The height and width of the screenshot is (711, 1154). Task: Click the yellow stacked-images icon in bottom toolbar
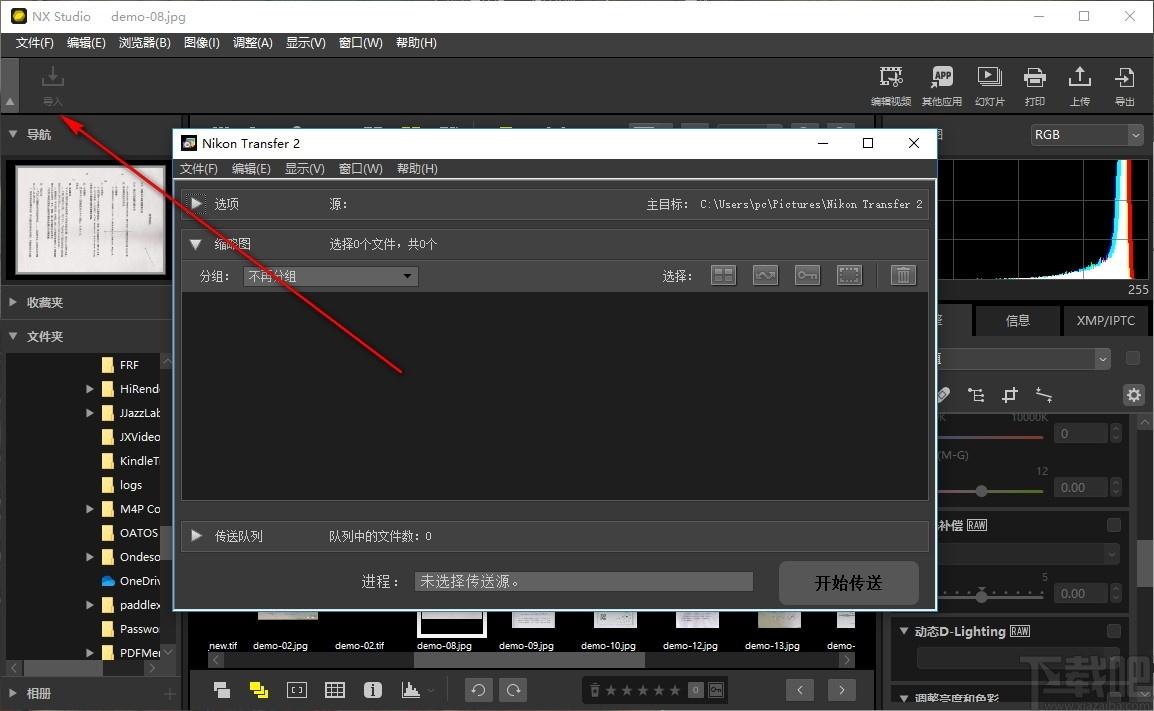[x=258, y=690]
